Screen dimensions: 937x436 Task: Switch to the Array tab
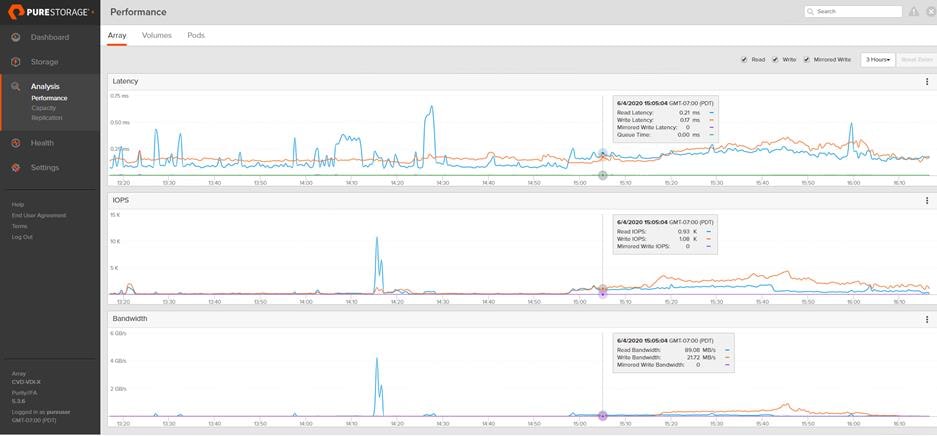point(117,35)
